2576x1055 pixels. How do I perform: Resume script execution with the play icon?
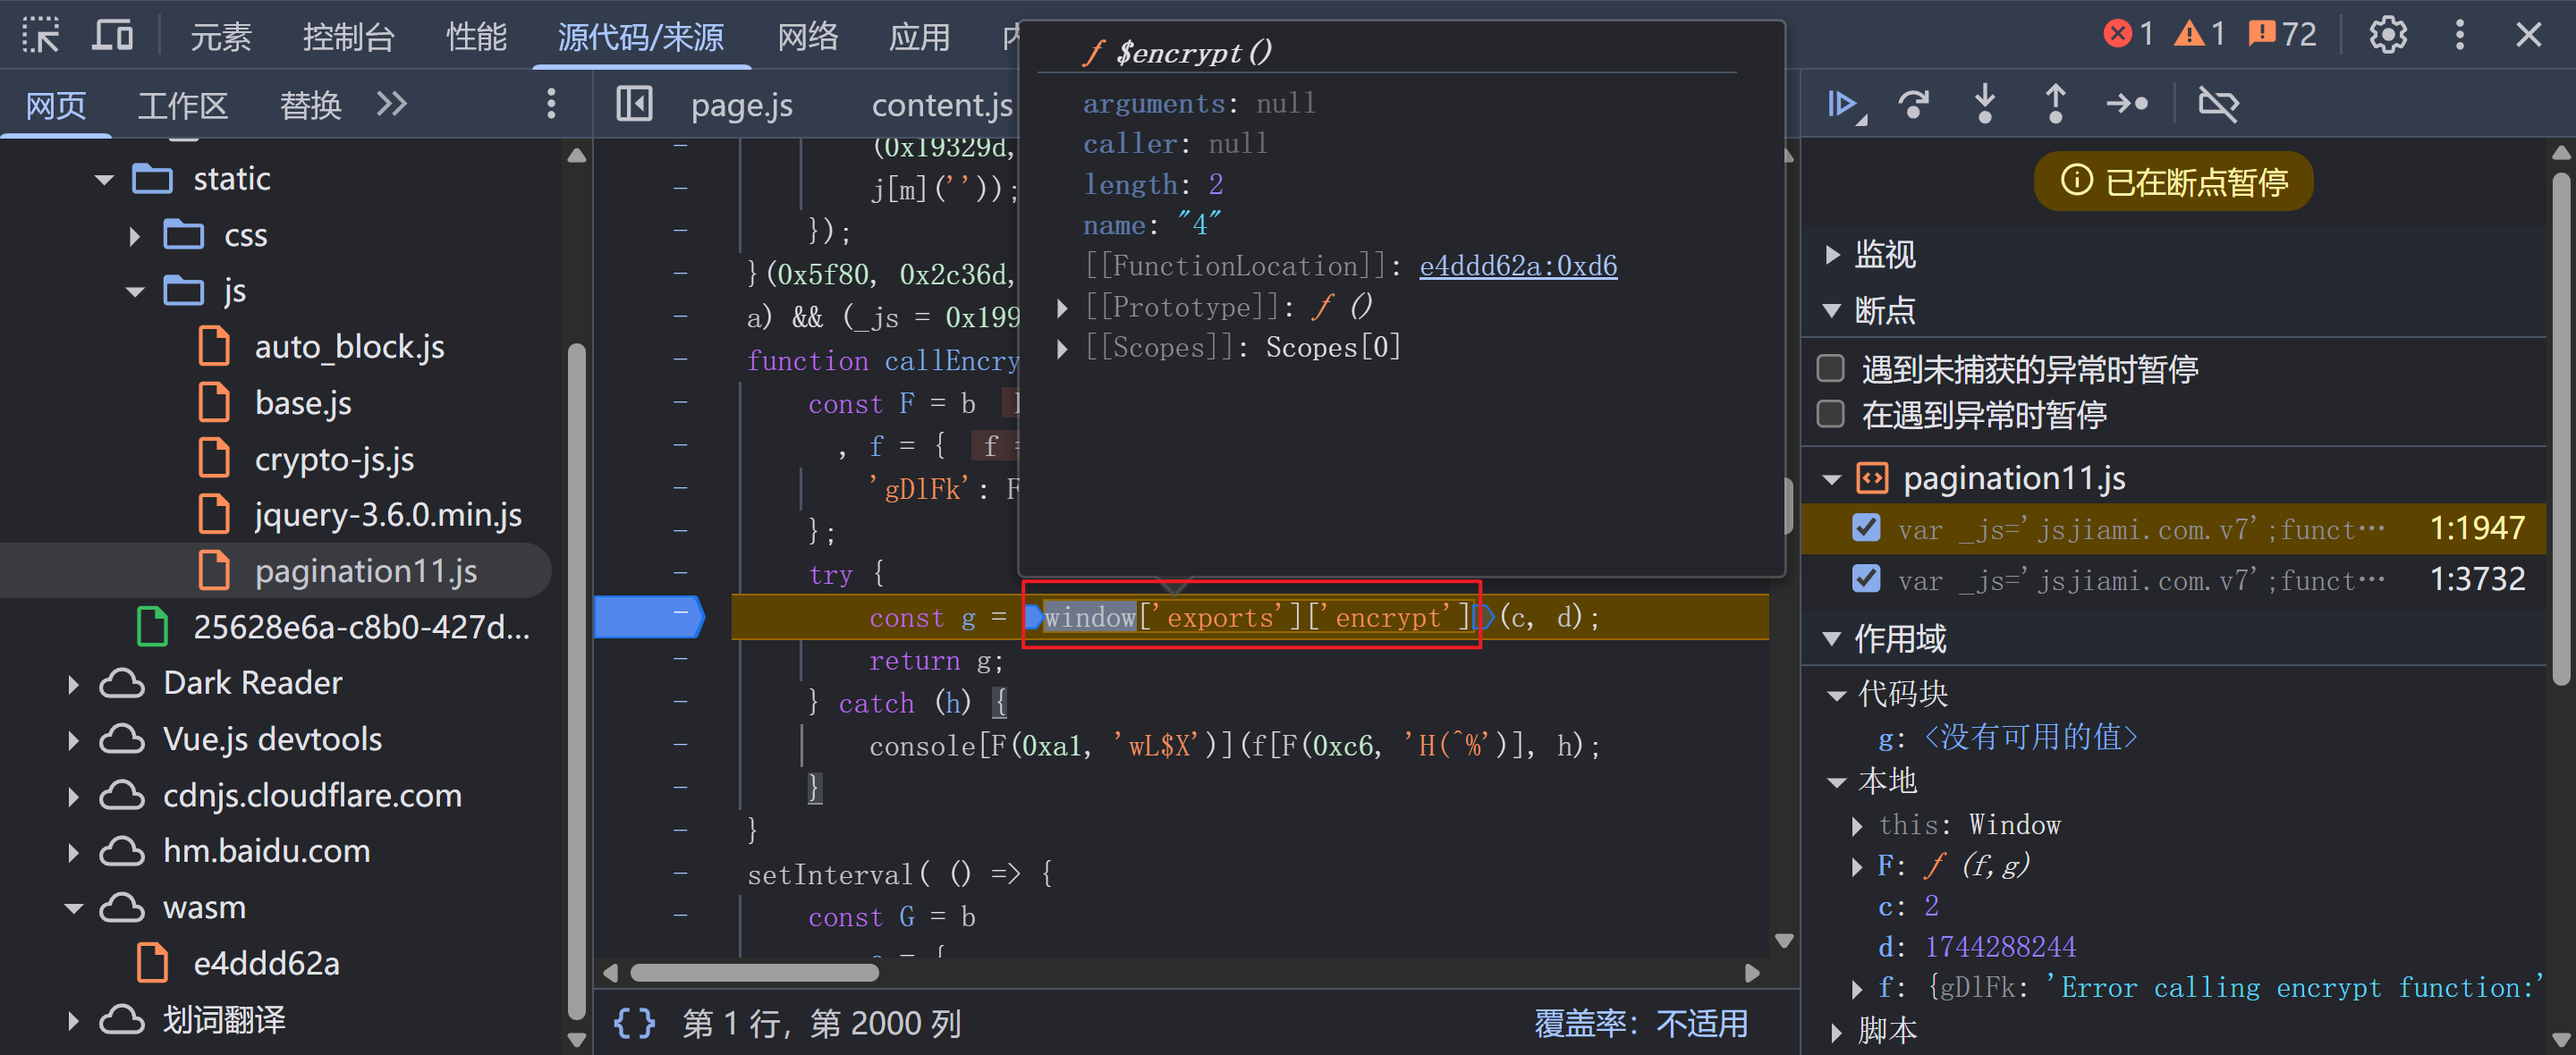(x=1842, y=104)
